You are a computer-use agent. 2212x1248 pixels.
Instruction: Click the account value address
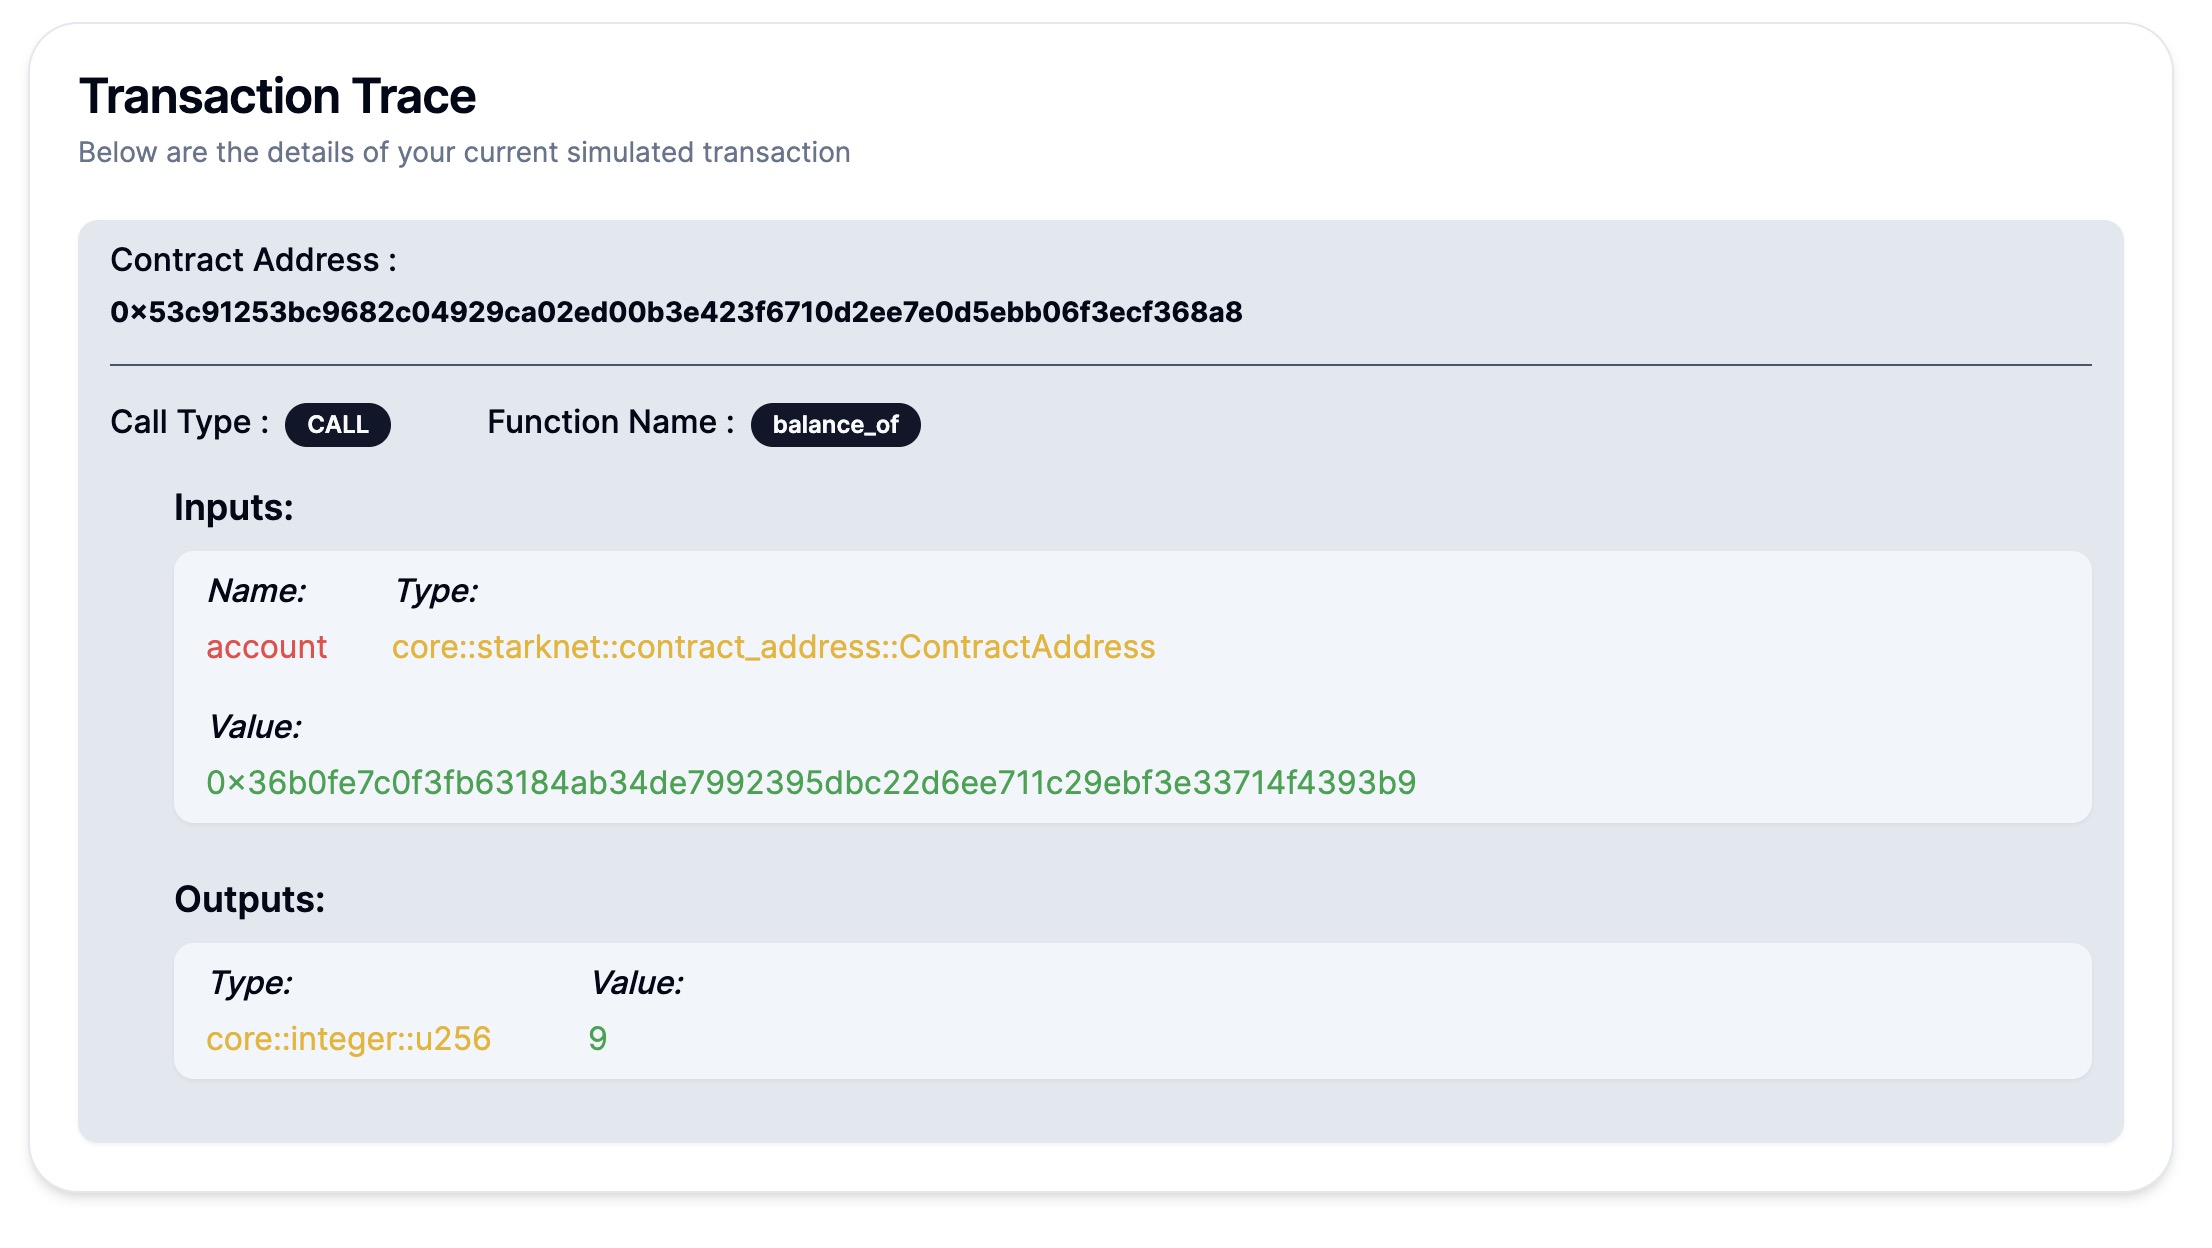coord(811,781)
